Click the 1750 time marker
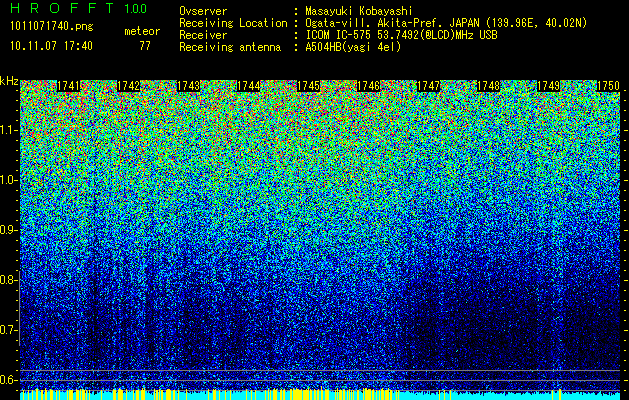 point(609,86)
